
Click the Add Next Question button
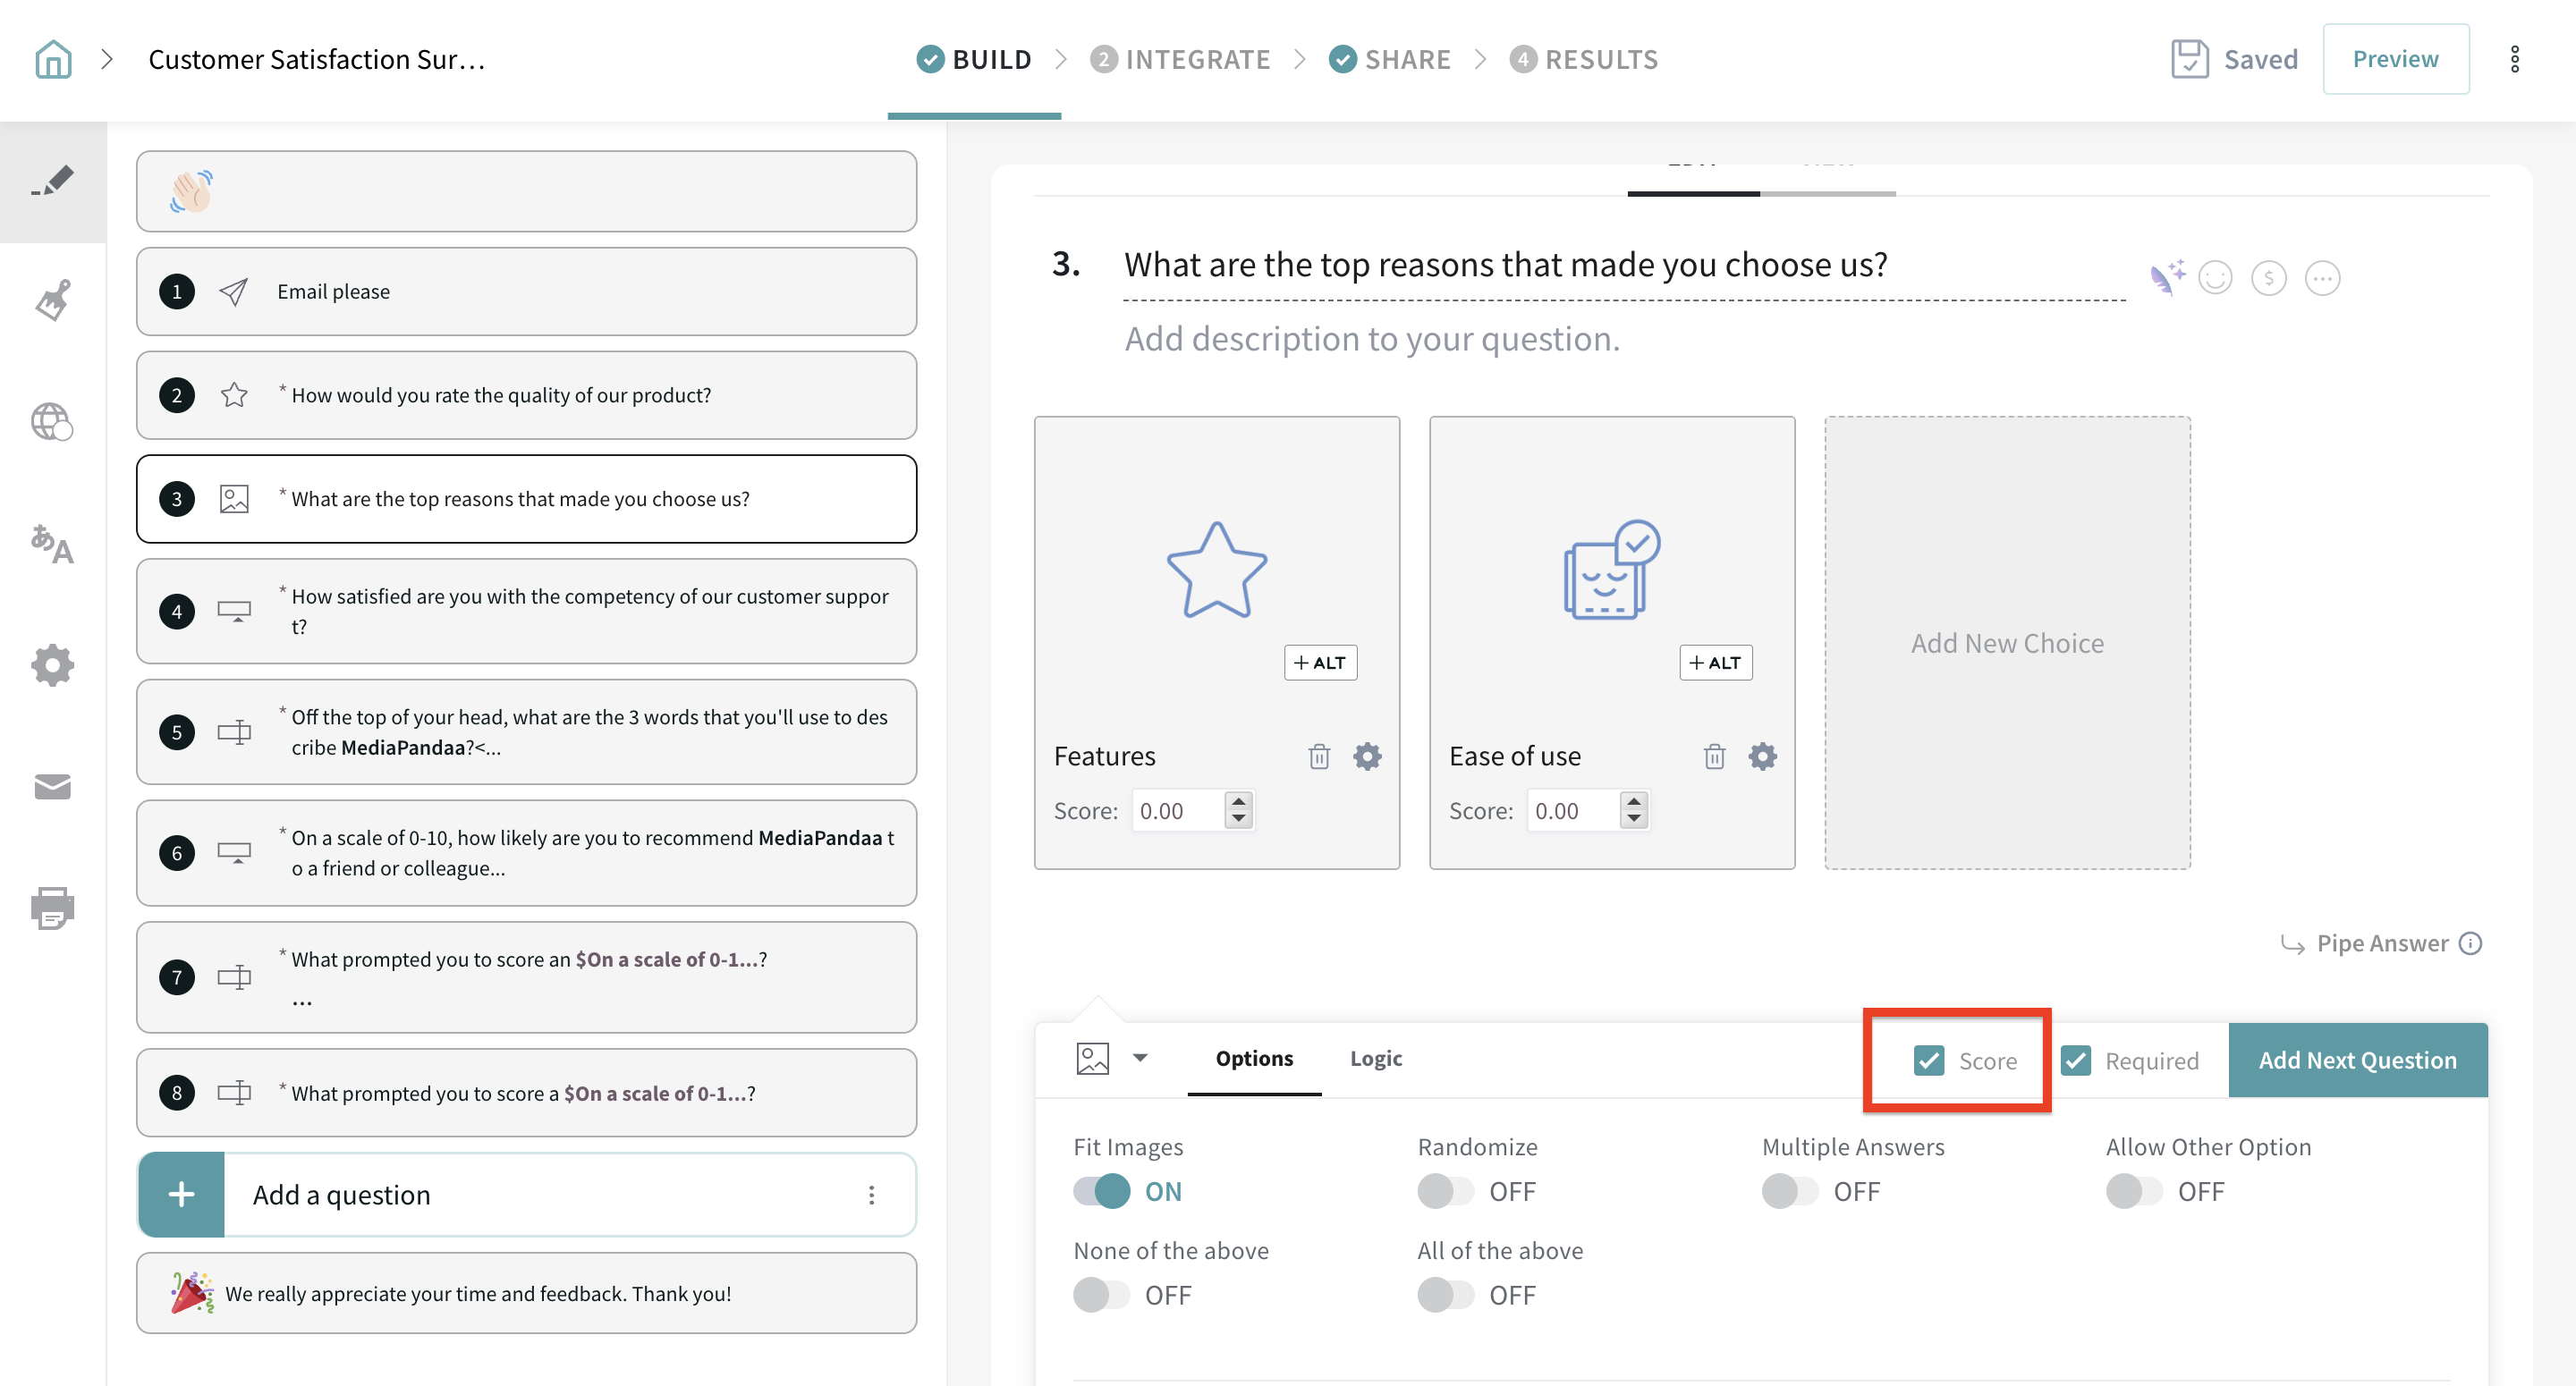(x=2357, y=1060)
